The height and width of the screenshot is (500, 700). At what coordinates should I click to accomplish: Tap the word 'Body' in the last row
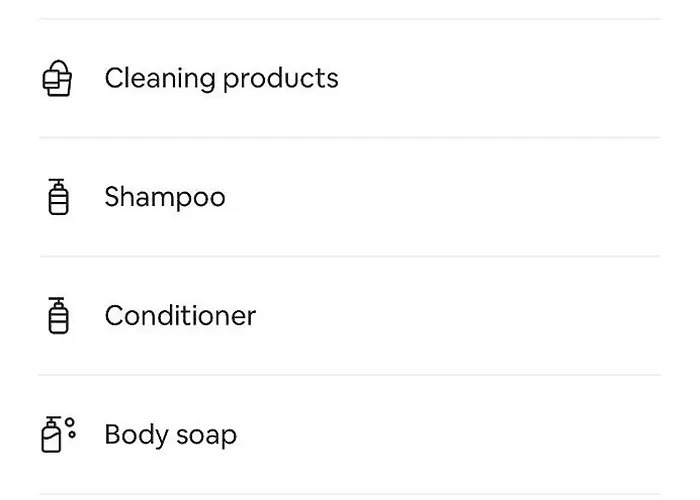point(133,435)
